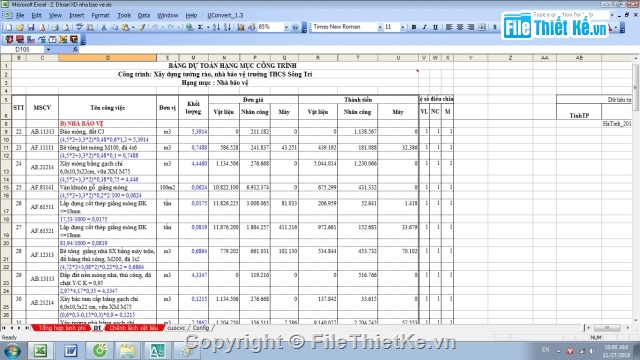The image size is (640, 360).
Task: Click the Print icon in the toolbar
Action: click(54, 27)
